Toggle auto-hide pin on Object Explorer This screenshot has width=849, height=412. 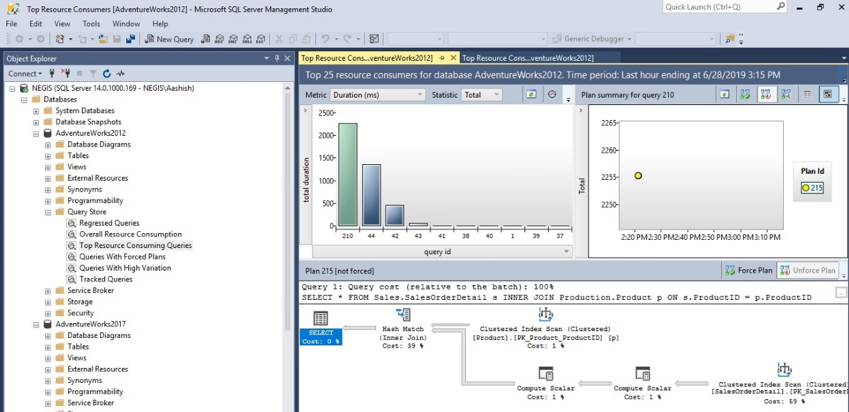coord(277,58)
